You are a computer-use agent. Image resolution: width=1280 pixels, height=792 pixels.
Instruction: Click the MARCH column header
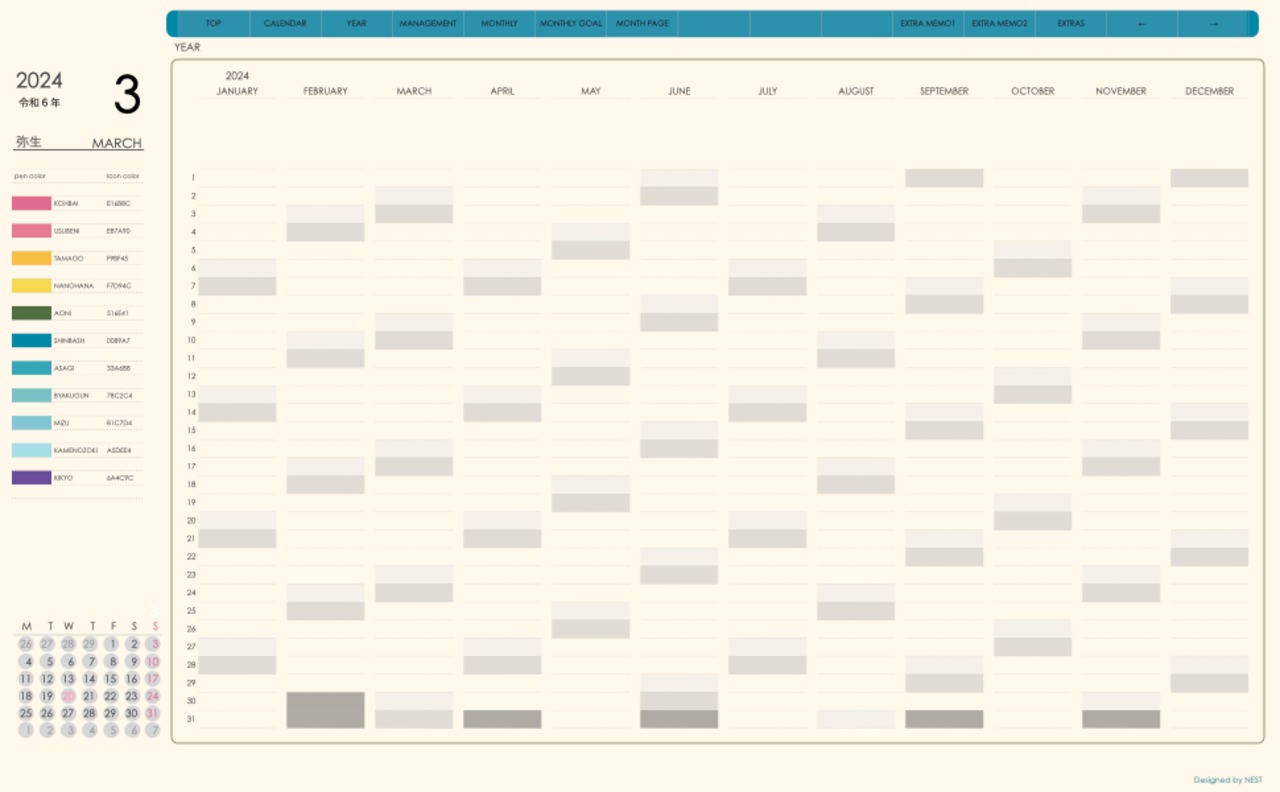point(414,91)
